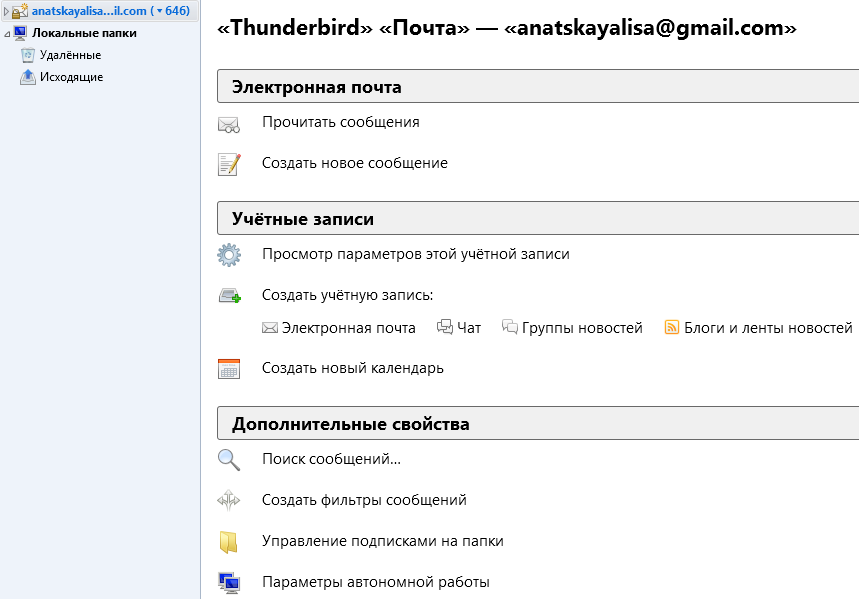The width and height of the screenshot is (859, 599).
Task: Click the Удалённые trash icon
Action: pos(27,55)
